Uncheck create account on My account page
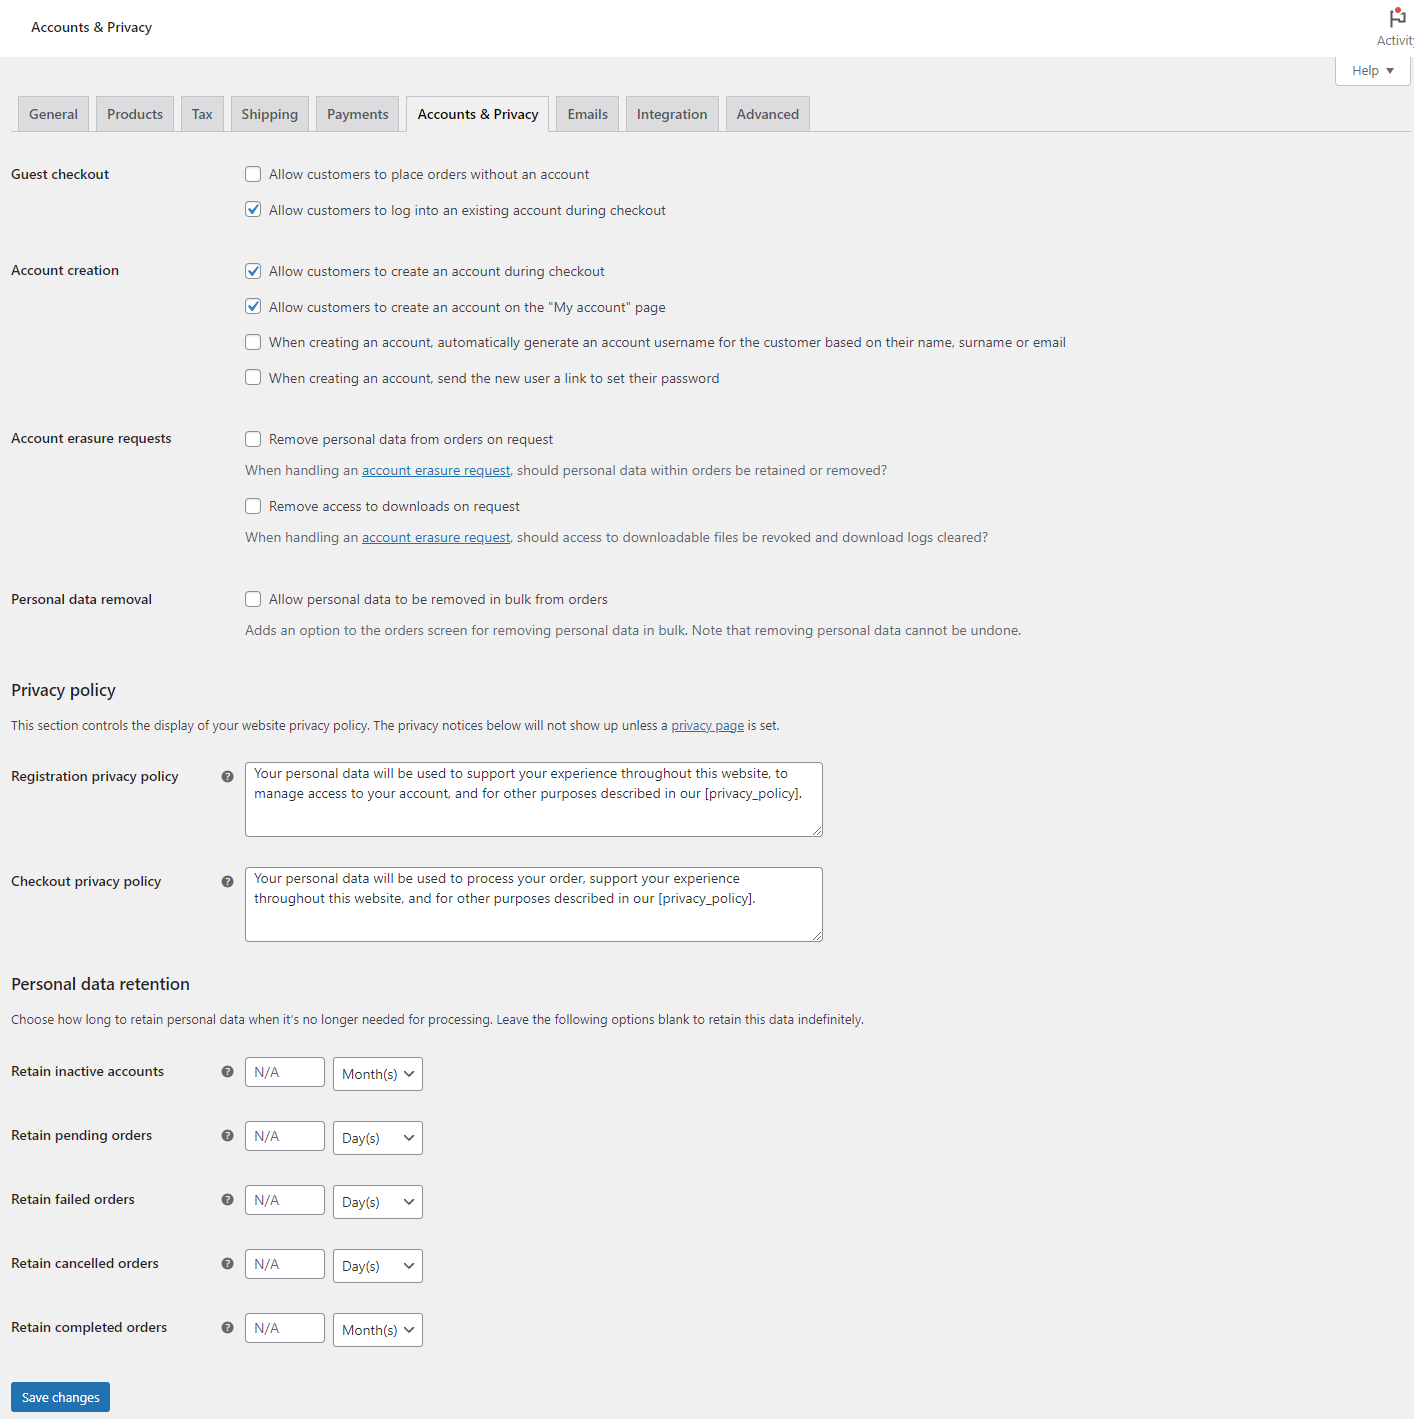 253,307
